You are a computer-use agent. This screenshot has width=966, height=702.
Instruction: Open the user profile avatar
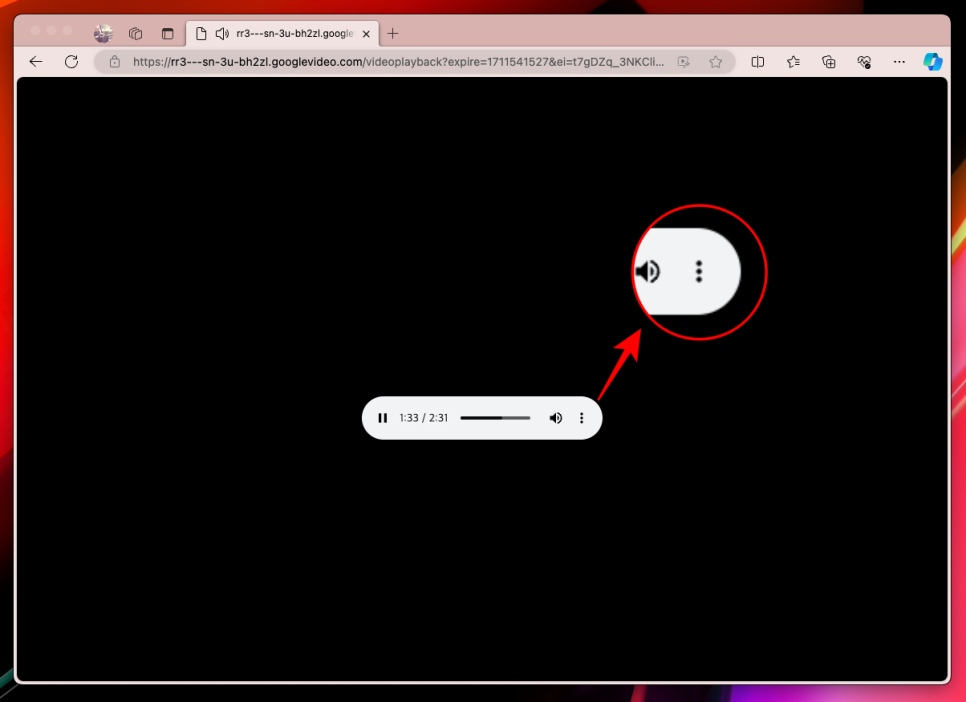pos(104,33)
